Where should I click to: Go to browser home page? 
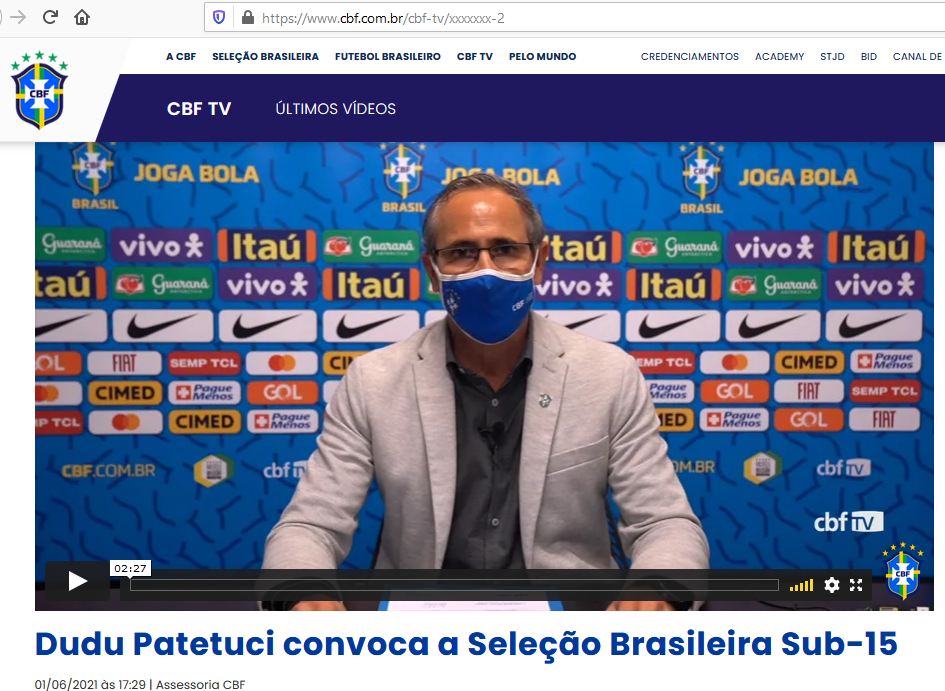coord(82,17)
